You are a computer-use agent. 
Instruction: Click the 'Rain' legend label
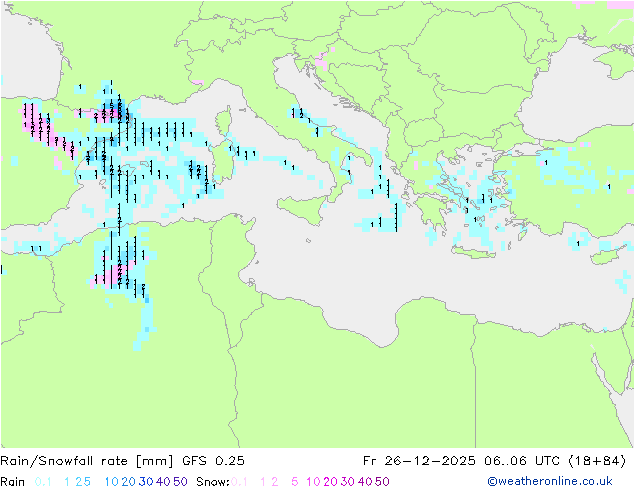13,482
